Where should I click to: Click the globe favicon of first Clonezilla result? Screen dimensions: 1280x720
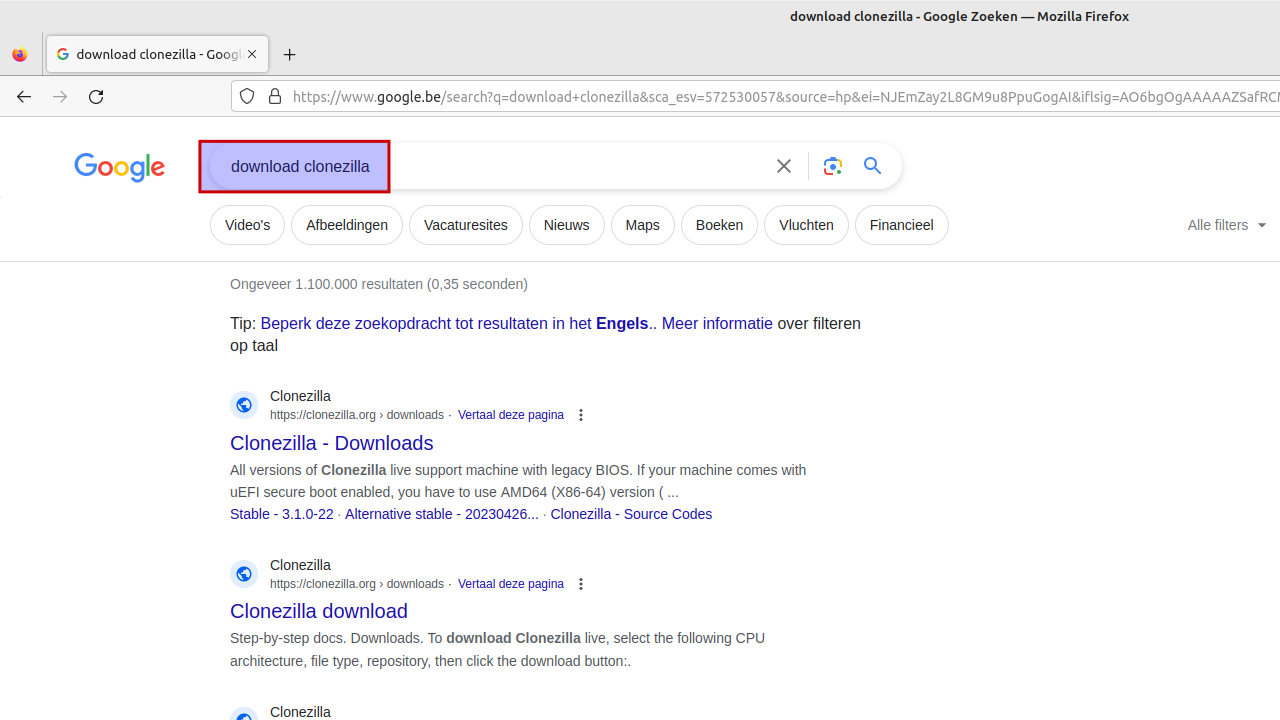coord(244,405)
